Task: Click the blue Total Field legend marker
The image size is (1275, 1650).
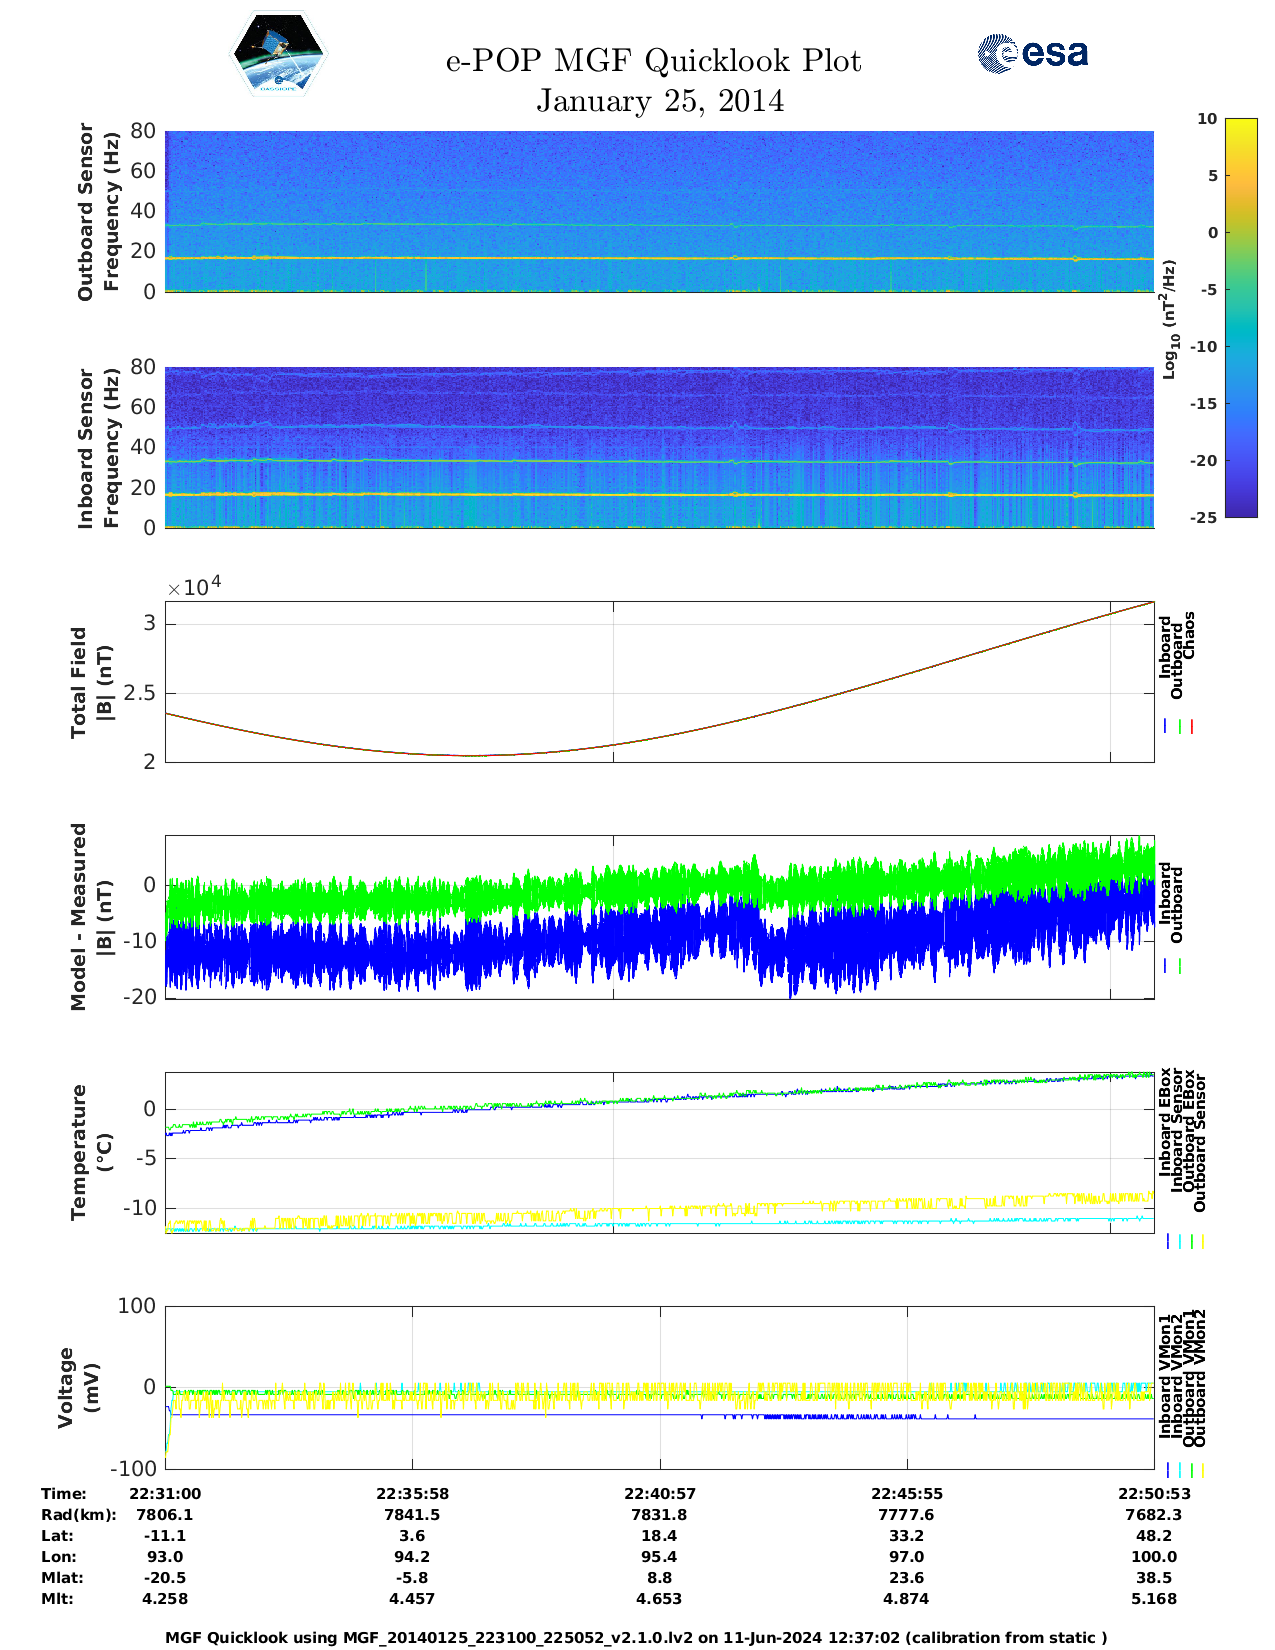Action: click(x=1166, y=727)
